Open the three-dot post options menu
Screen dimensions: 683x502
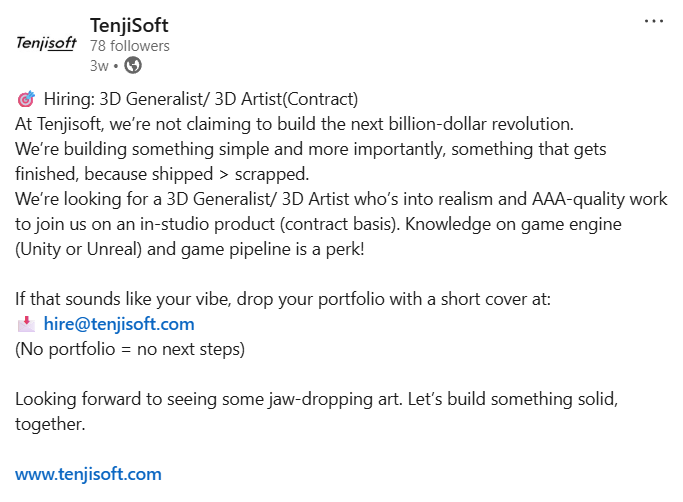pyautogui.click(x=653, y=20)
